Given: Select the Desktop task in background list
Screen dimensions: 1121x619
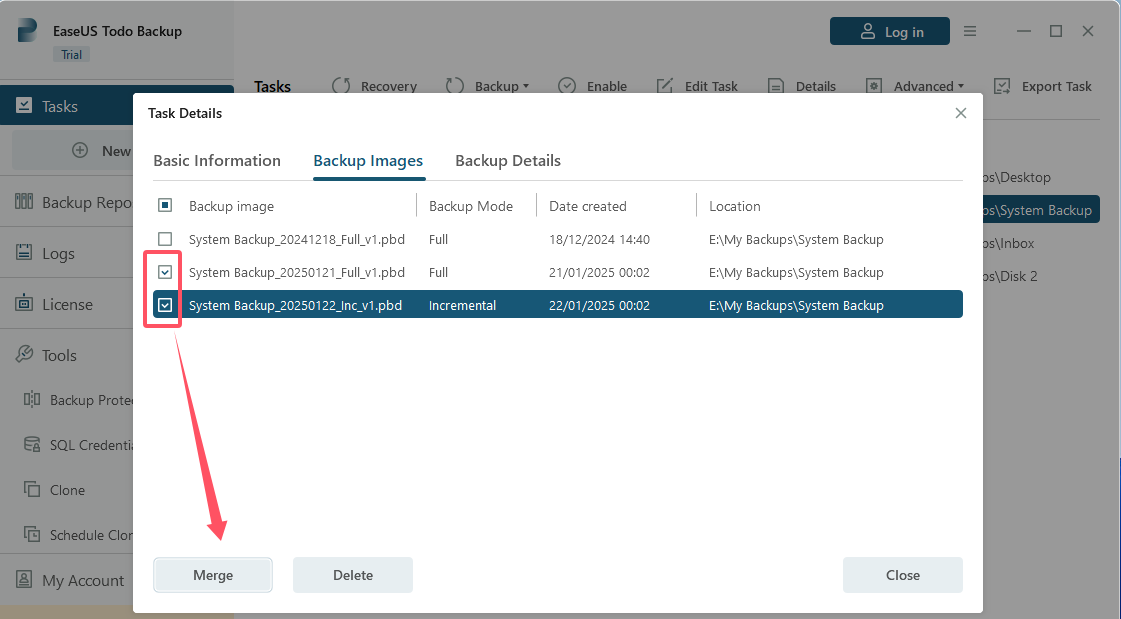Looking at the screenshot, I should pyautogui.click(x=1017, y=177).
